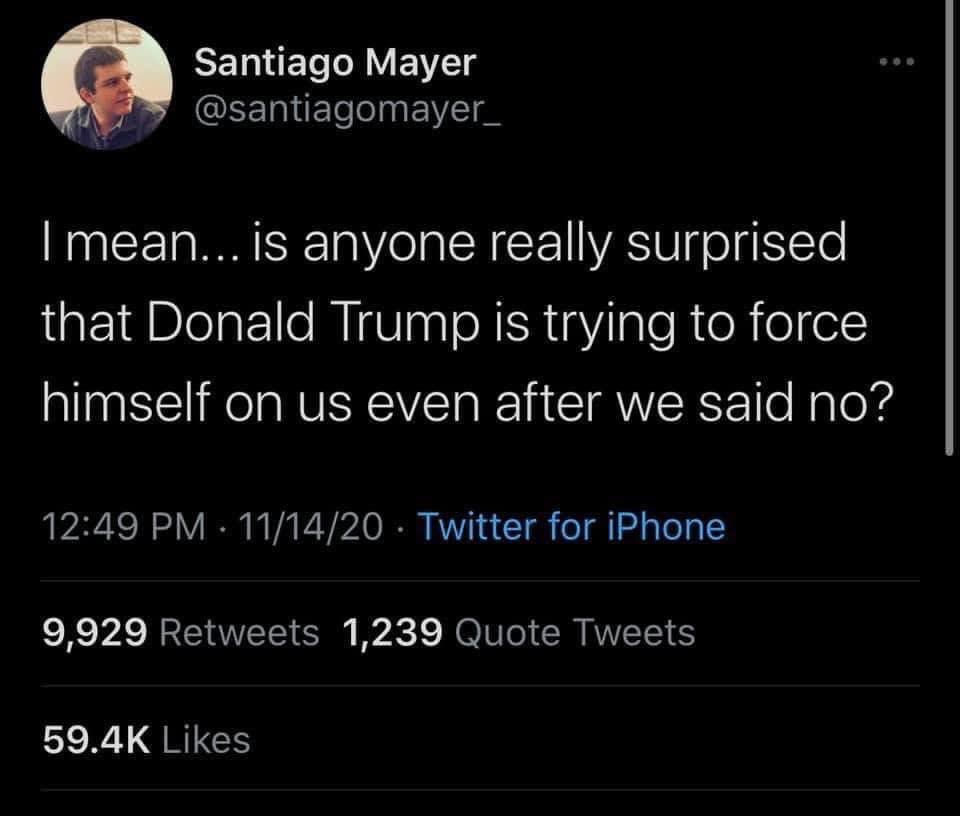Click "himself on us" in the tweet
Viewport: 960px width, 816px height.
coord(197,403)
